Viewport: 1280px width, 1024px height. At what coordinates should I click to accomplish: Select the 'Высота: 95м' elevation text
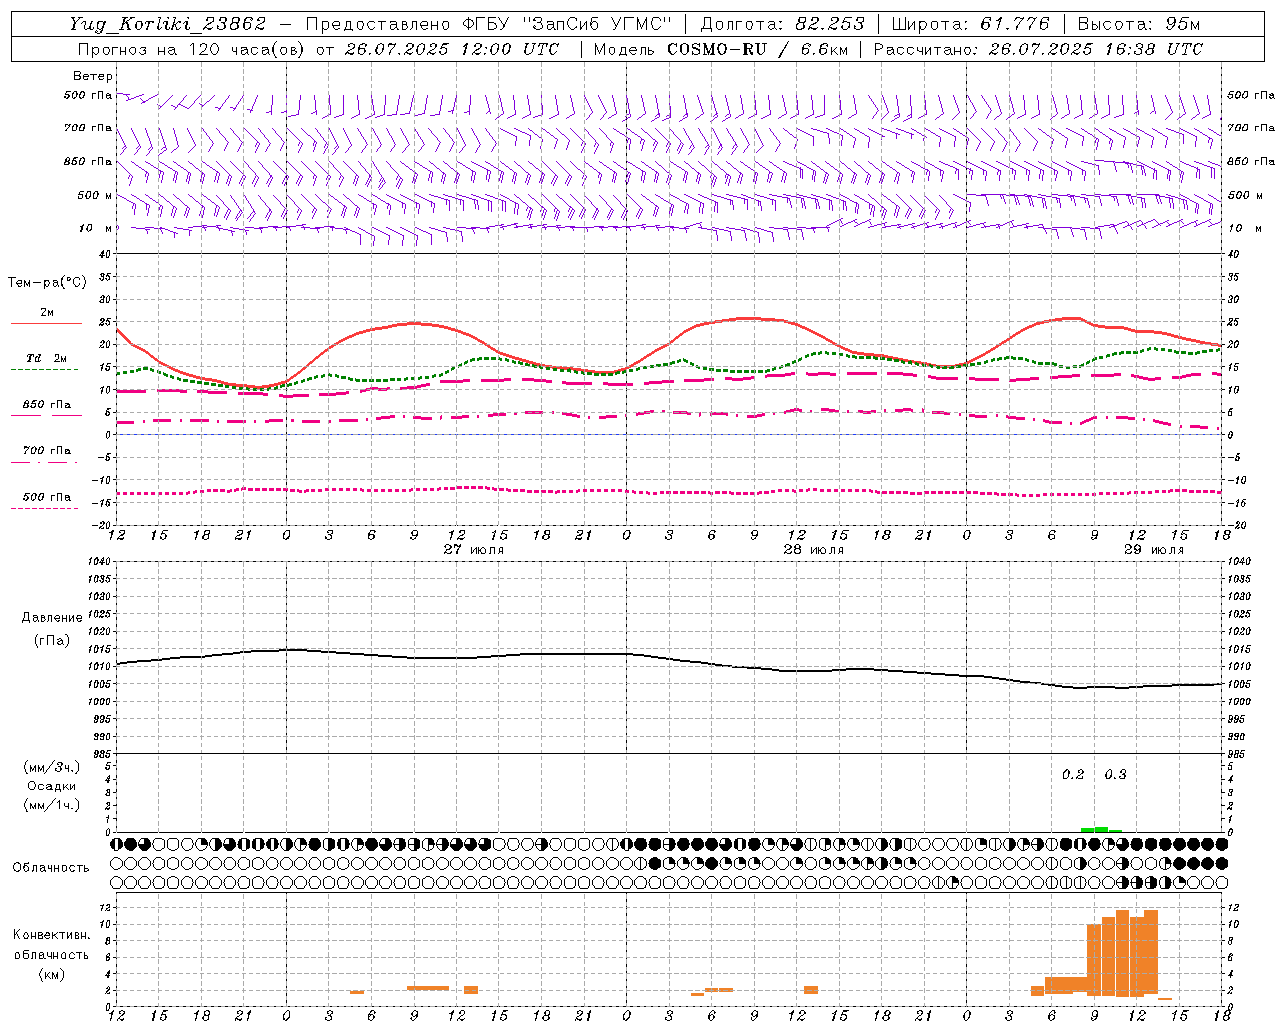1139,24
